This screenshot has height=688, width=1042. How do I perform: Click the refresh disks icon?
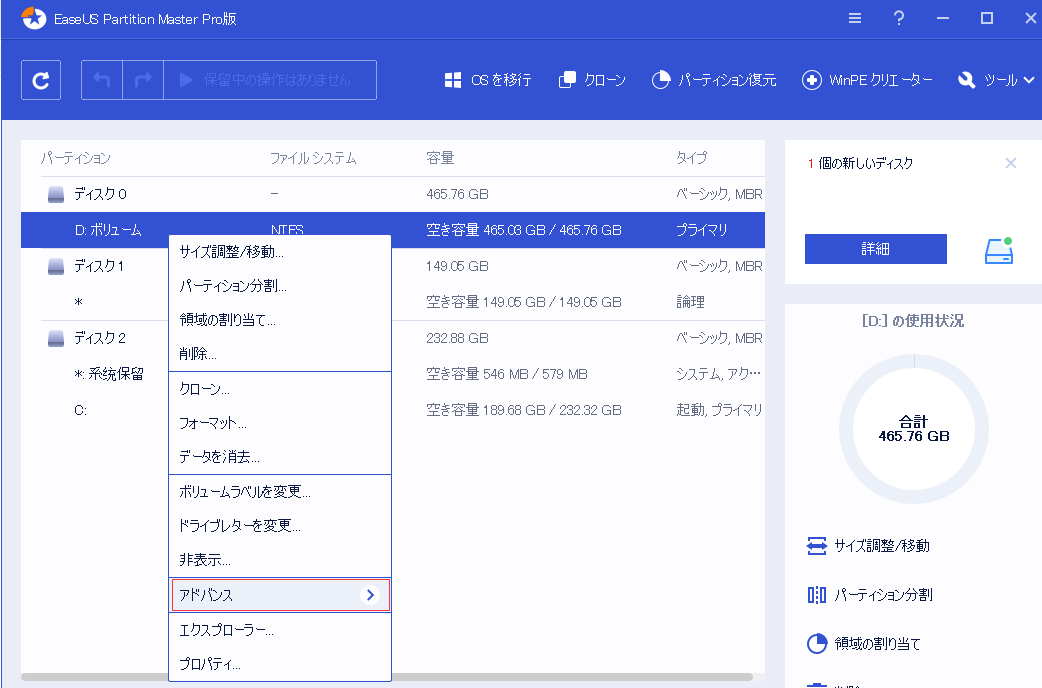[40, 79]
